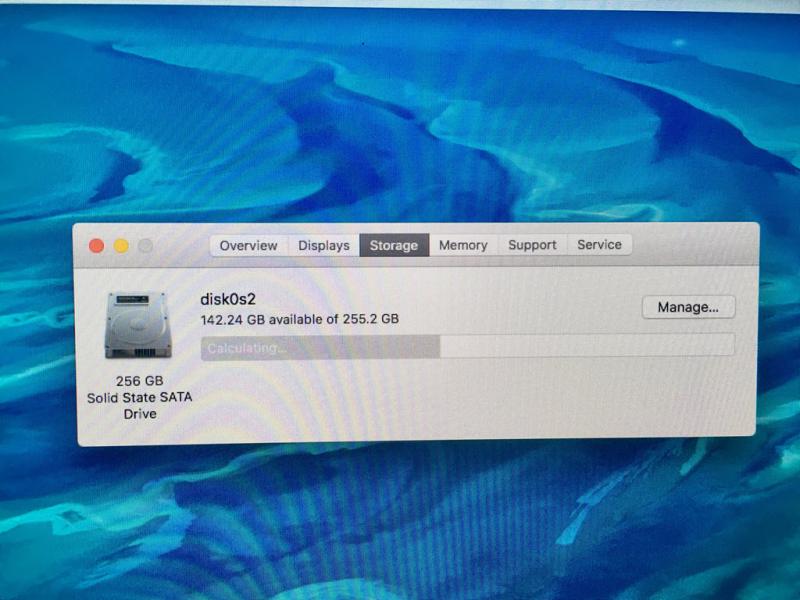The width and height of the screenshot is (800, 600).
Task: Minimize window with yellow button
Action: coord(121,246)
